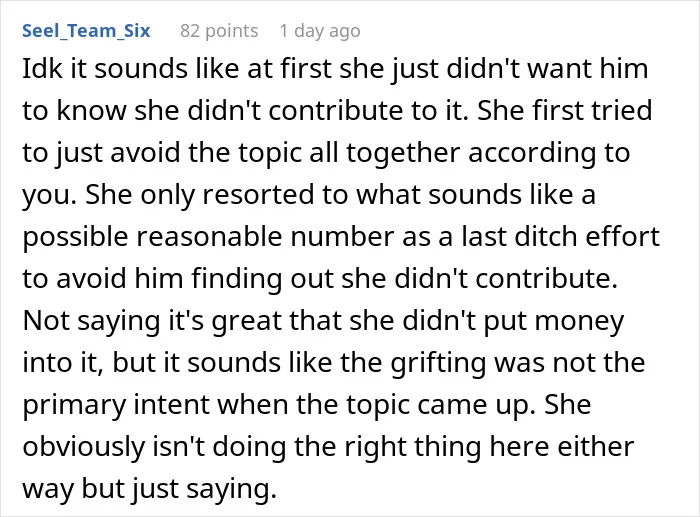This screenshot has height=517, width=700.
Task: Open the 1 day ago timestamp permalink
Action: [320, 31]
